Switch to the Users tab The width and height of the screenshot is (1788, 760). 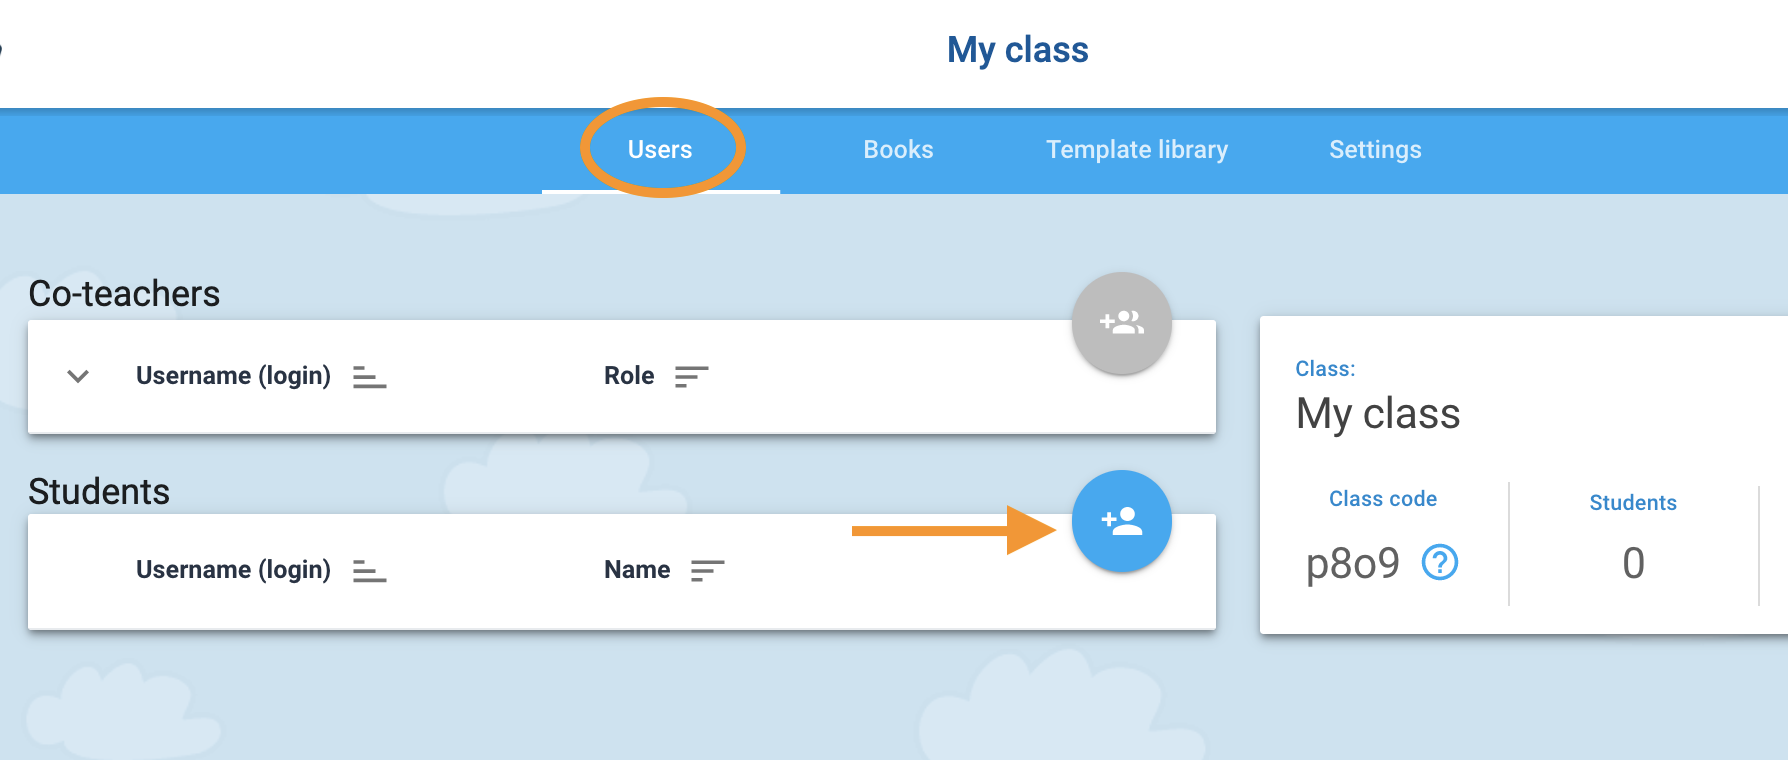660,150
